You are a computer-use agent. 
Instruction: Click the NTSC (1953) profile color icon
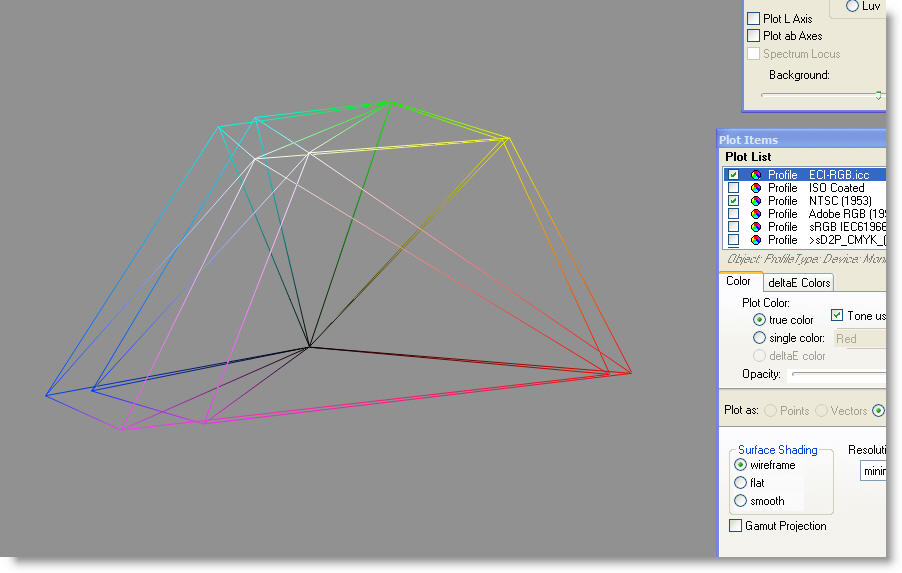click(756, 201)
